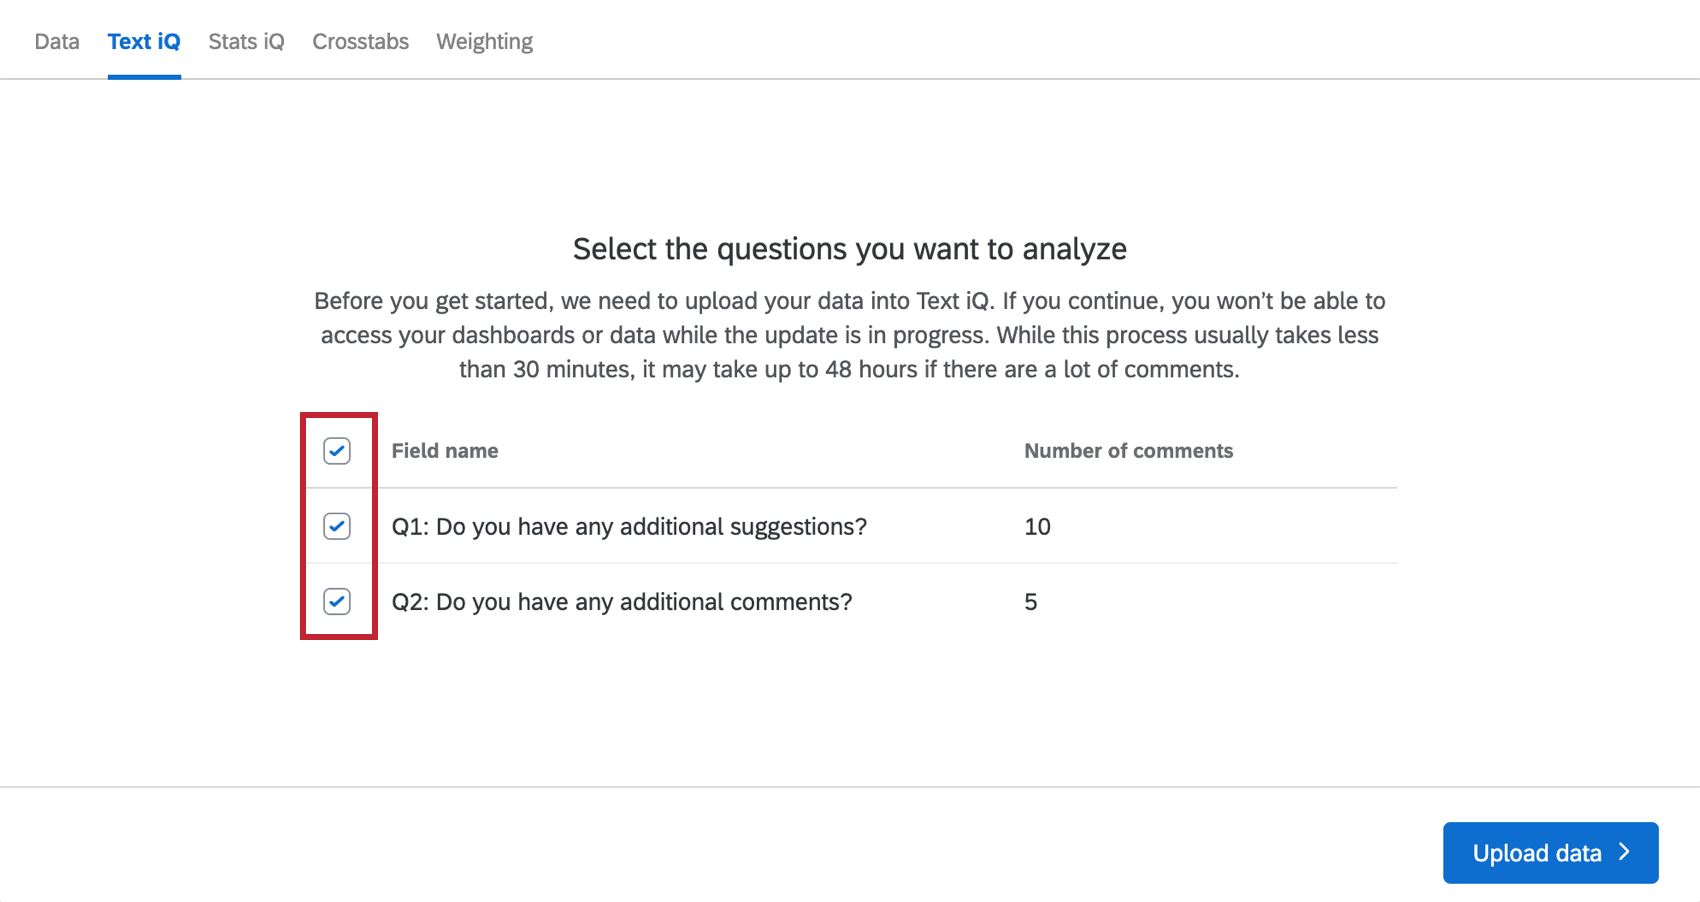Click the Q2 question text label

pos(622,602)
